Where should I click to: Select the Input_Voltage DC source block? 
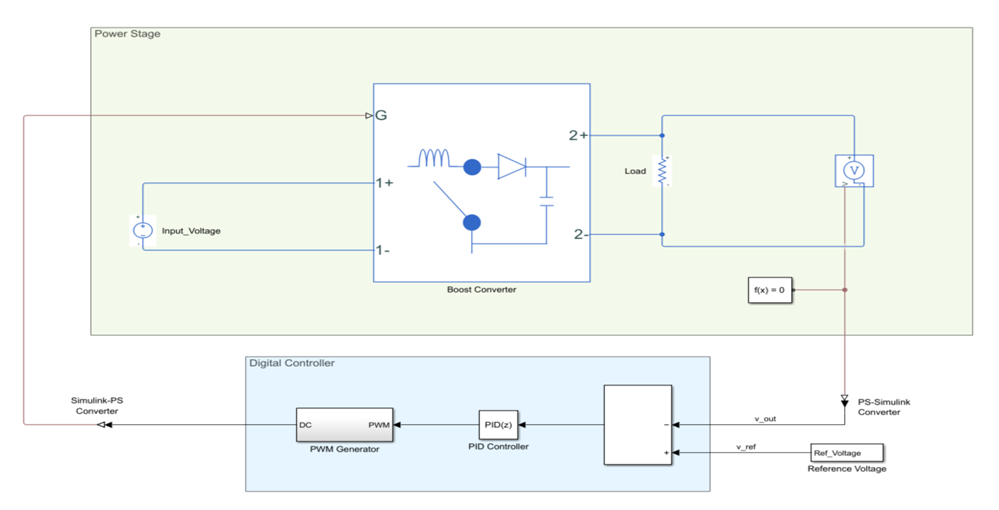[142, 231]
